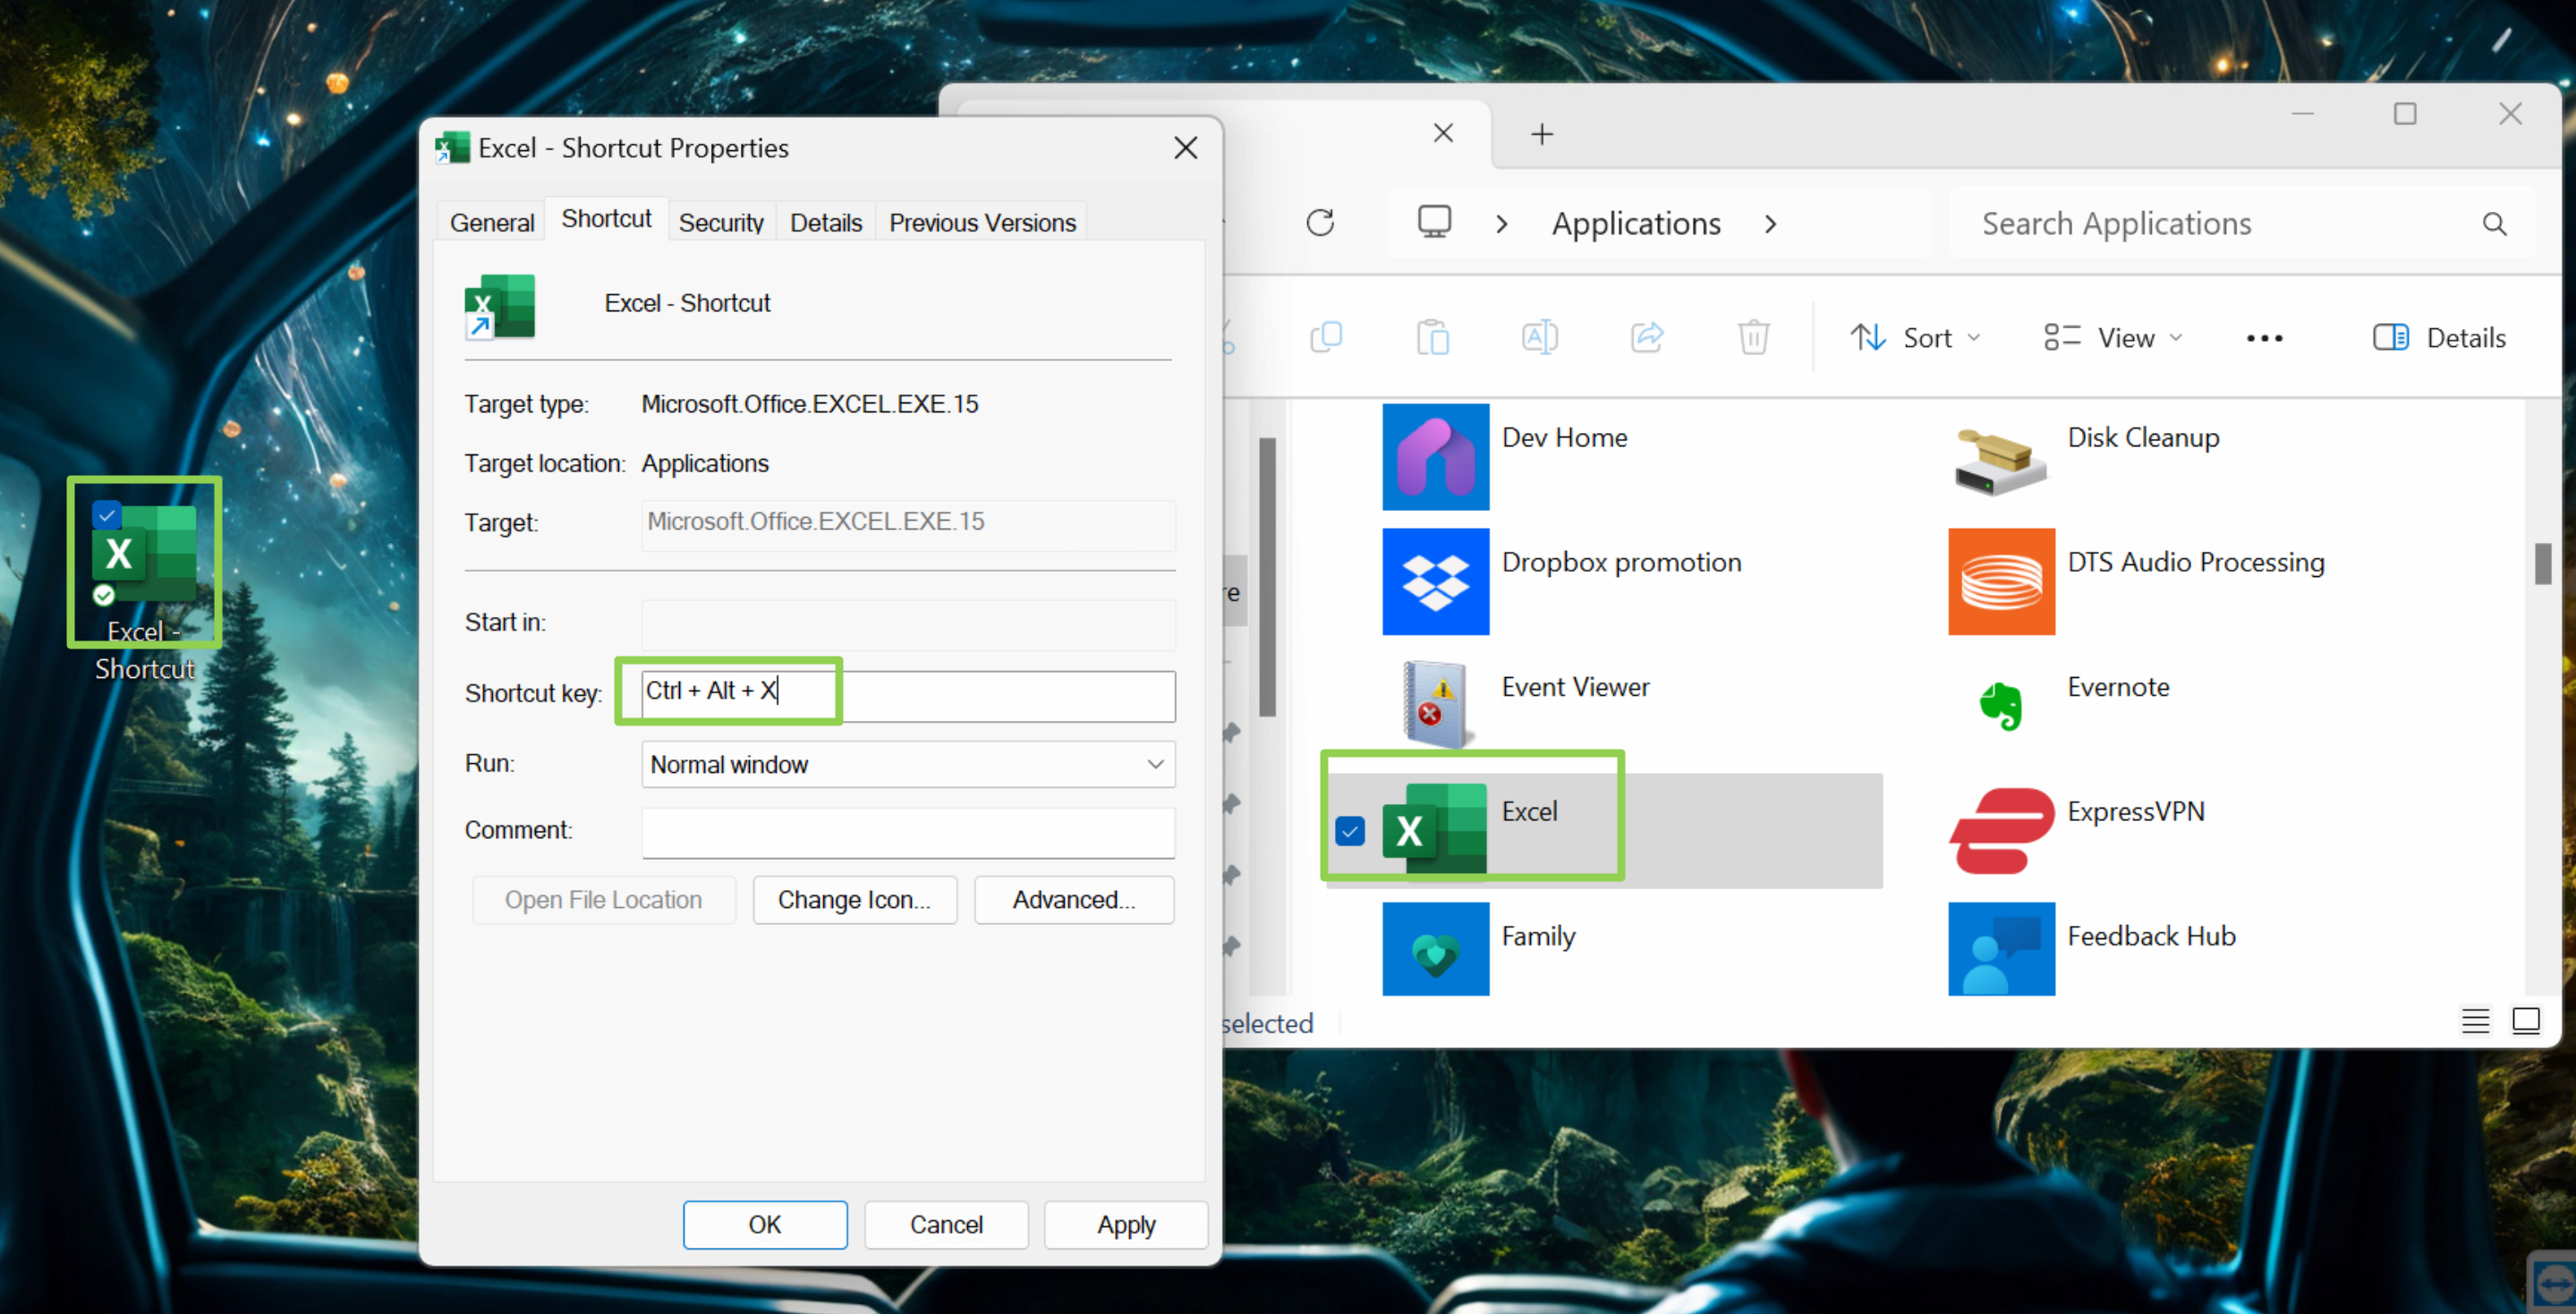Switch to list view layout icon
2576x1314 pixels.
click(2475, 1021)
